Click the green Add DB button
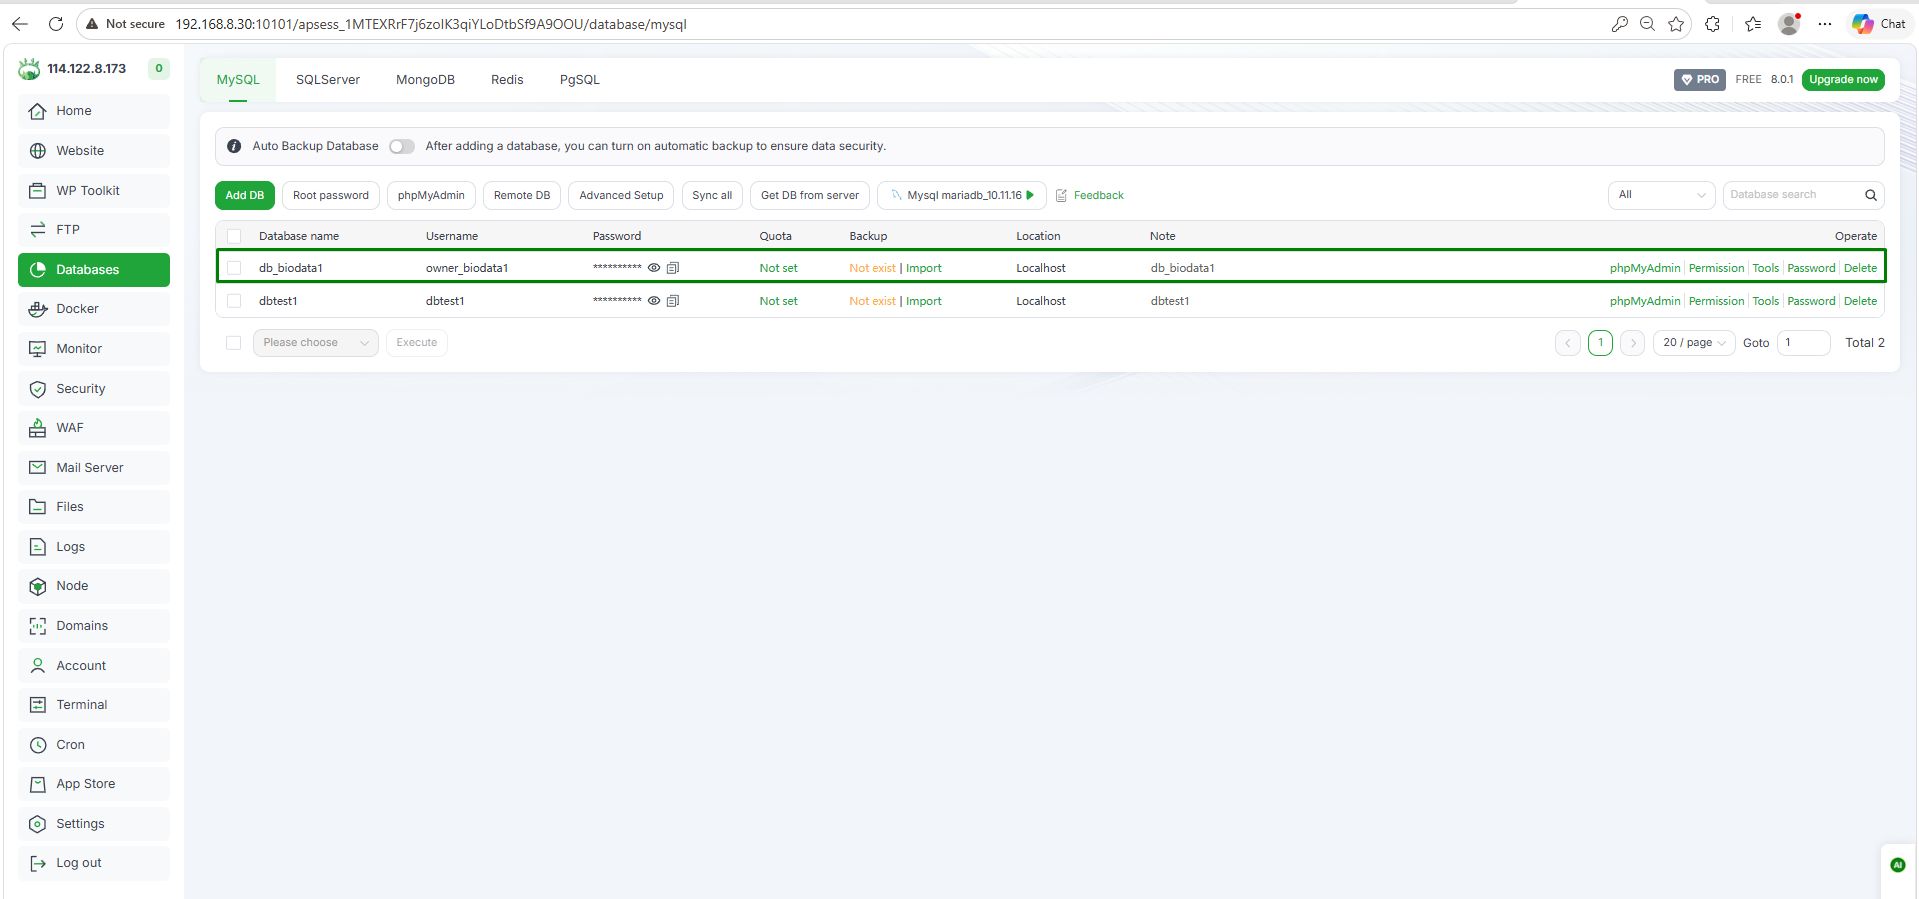This screenshot has width=1919, height=899. coord(244,195)
